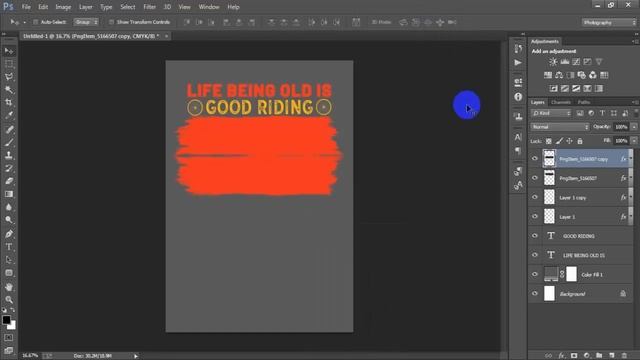Image resolution: width=640 pixels, height=360 pixels.
Task: Click the foreground color swatch
Action: (x=6, y=320)
